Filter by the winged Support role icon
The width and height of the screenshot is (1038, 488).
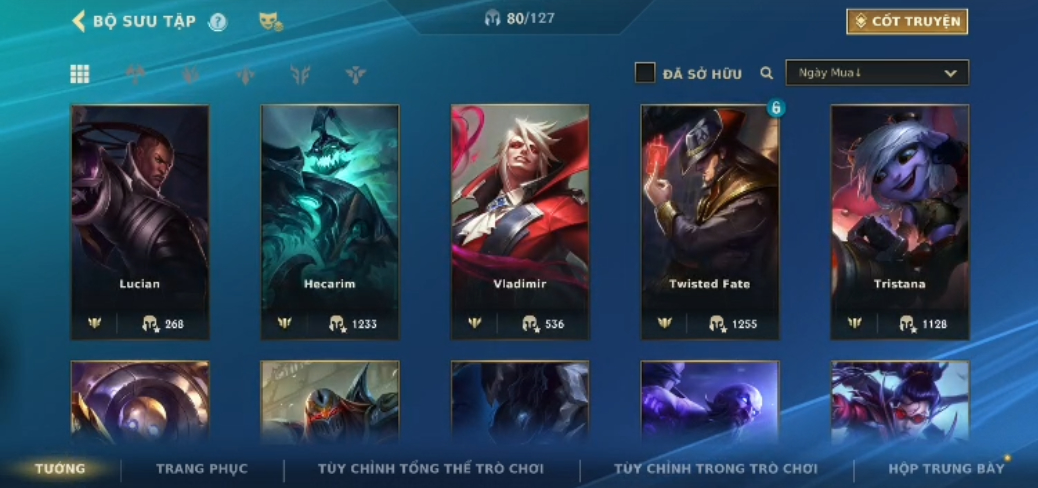pos(355,75)
